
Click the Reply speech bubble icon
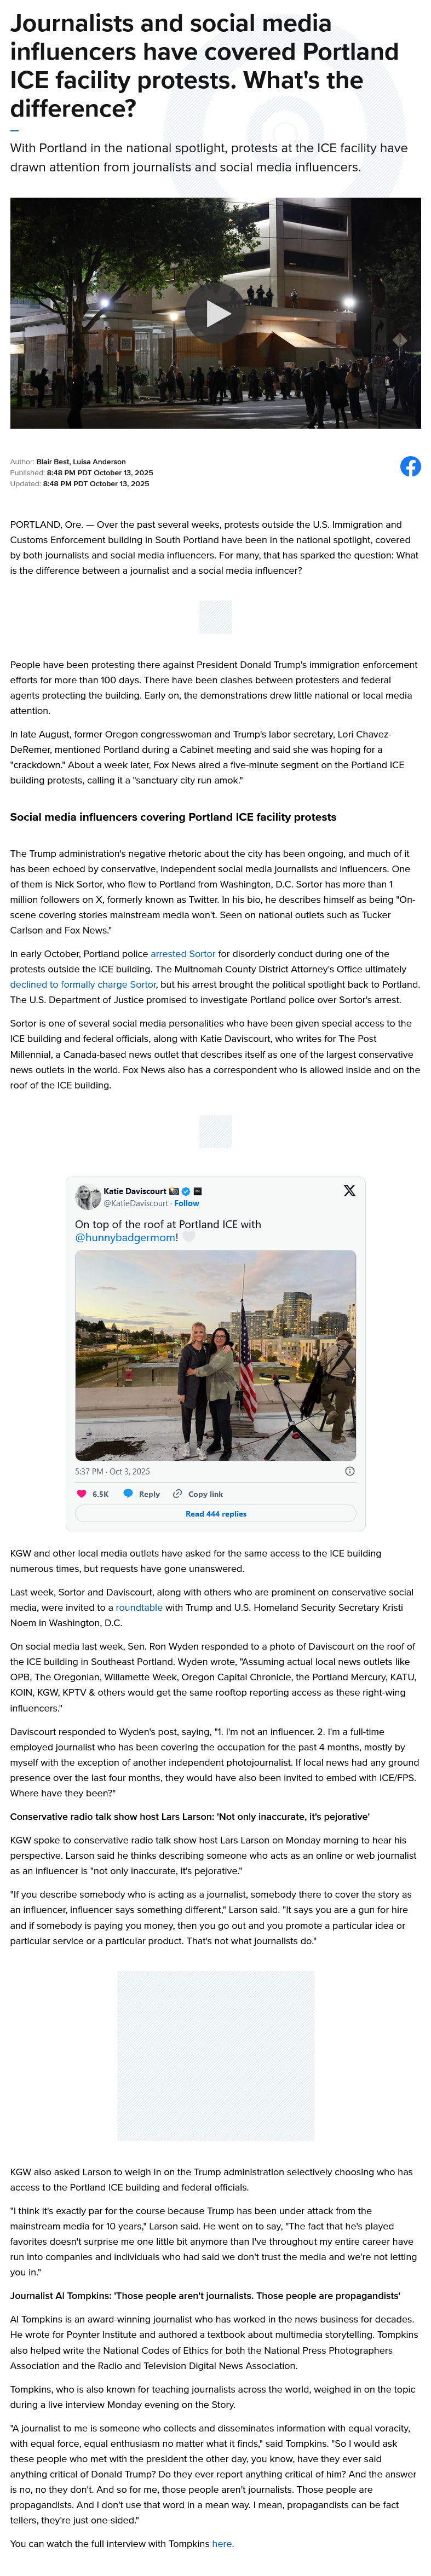[x=128, y=1494]
